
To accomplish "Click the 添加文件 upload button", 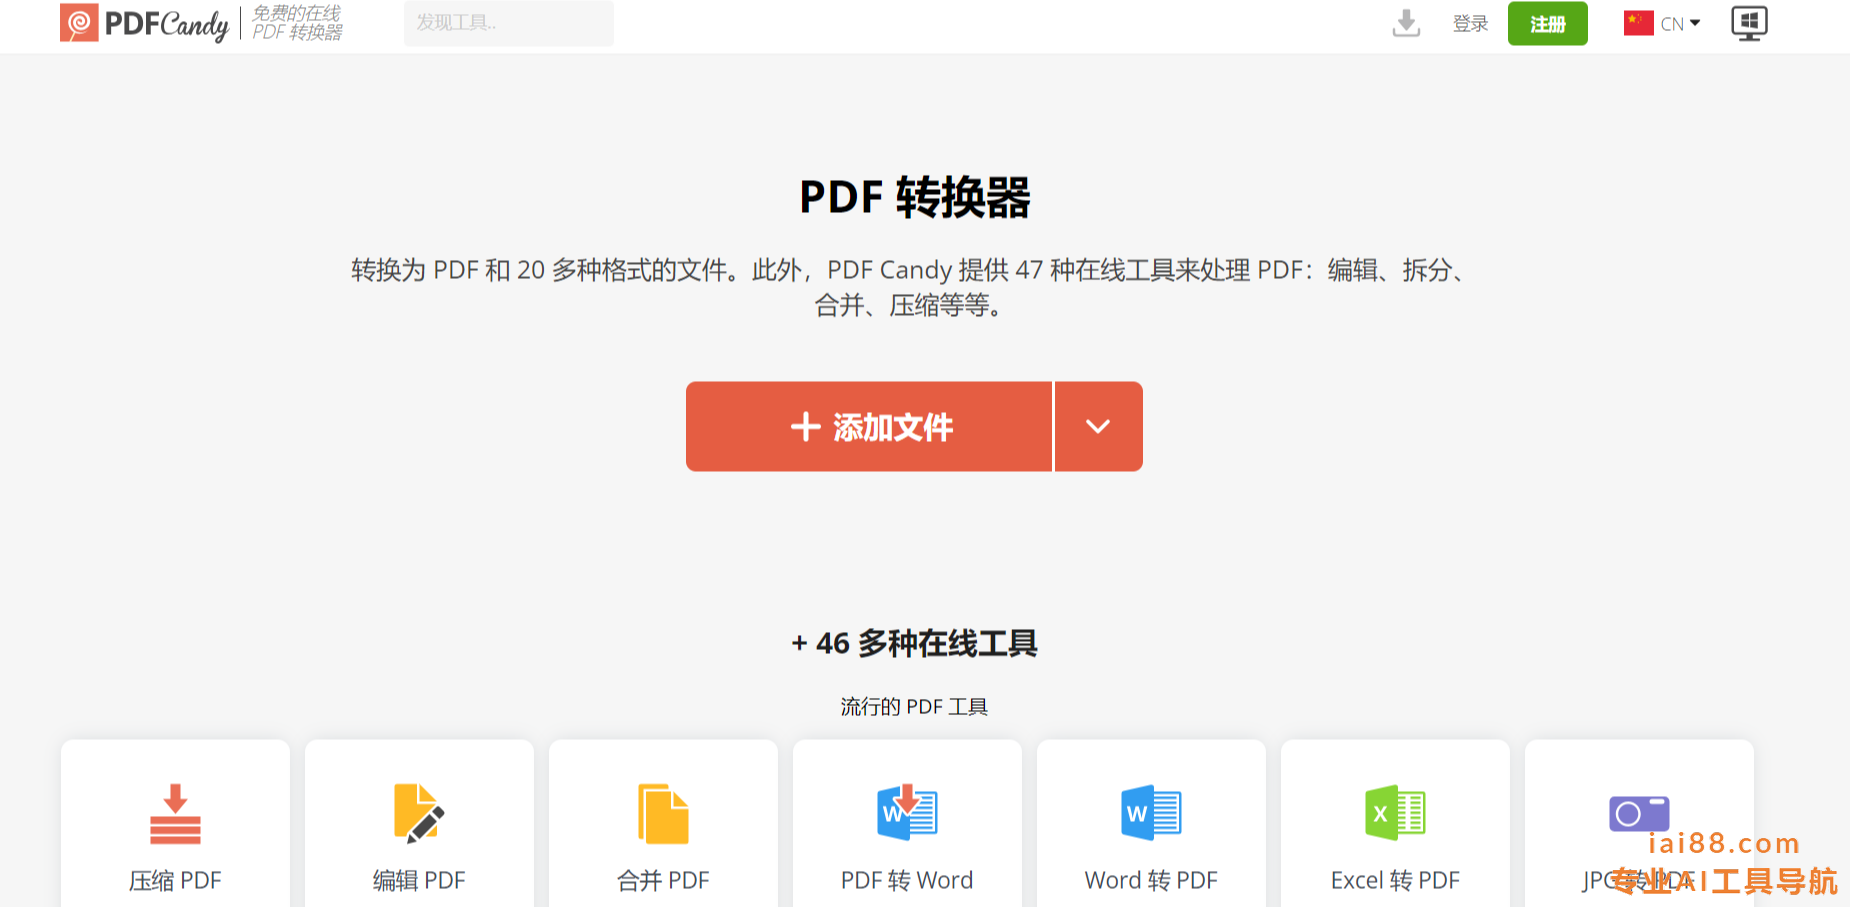I will (x=869, y=426).
